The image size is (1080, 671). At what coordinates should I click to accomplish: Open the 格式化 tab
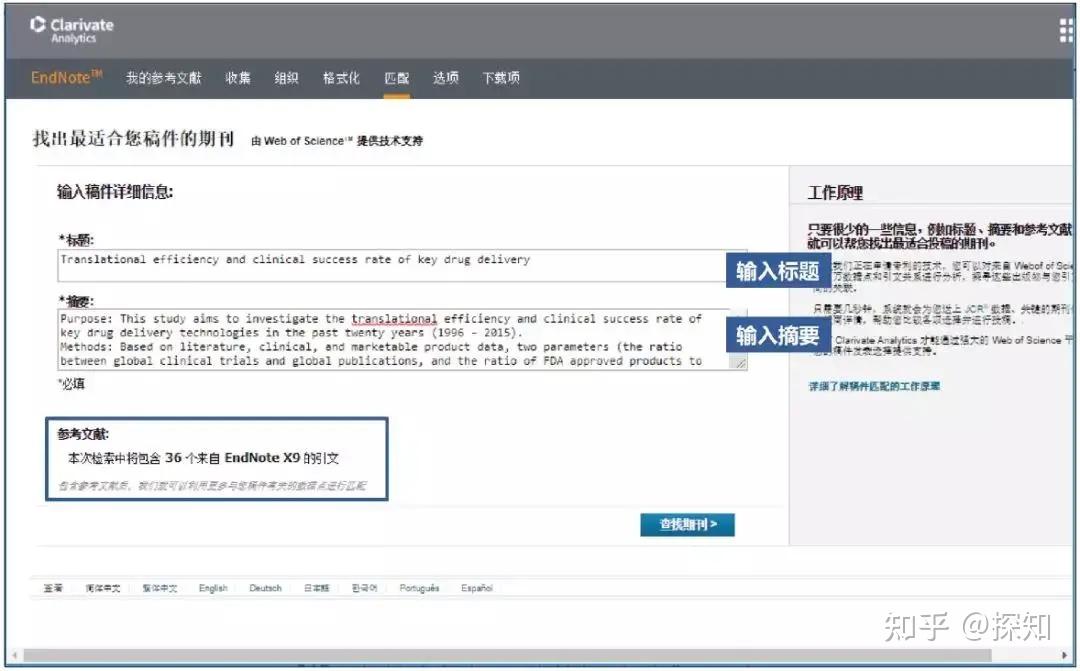(x=341, y=78)
